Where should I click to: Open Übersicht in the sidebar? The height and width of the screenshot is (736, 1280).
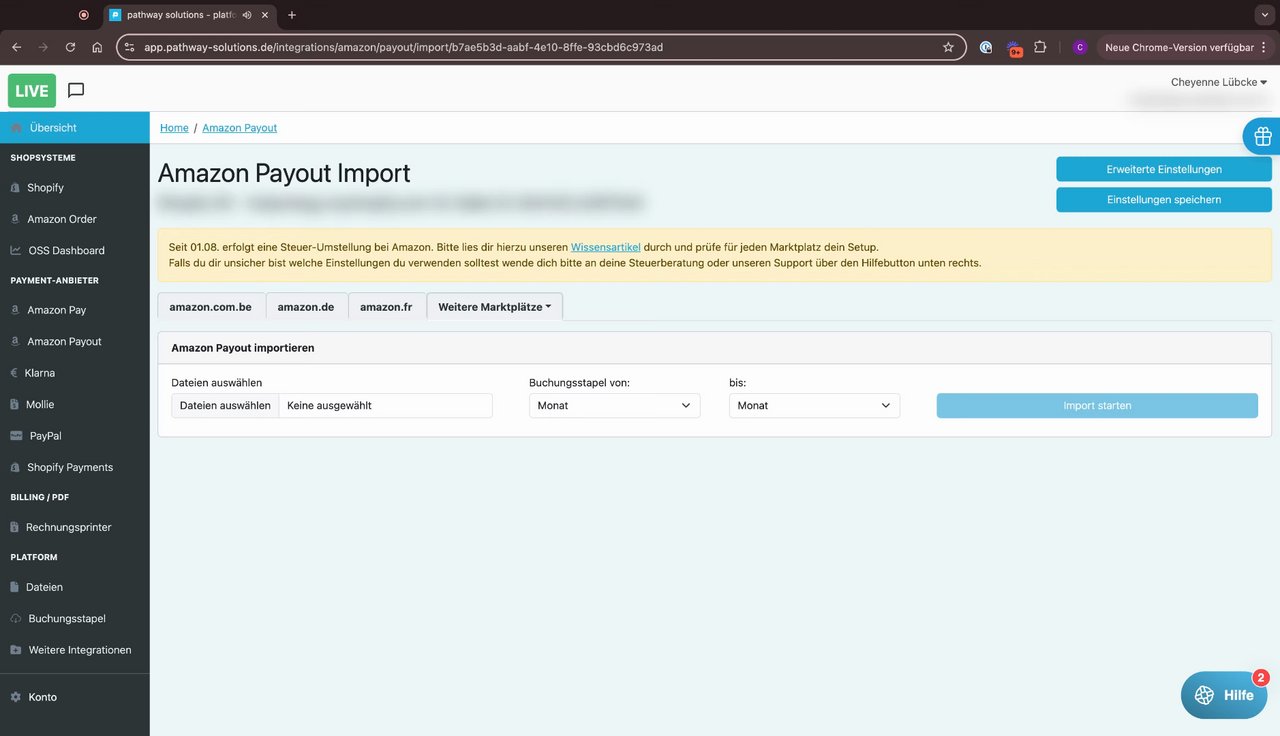tap(75, 128)
